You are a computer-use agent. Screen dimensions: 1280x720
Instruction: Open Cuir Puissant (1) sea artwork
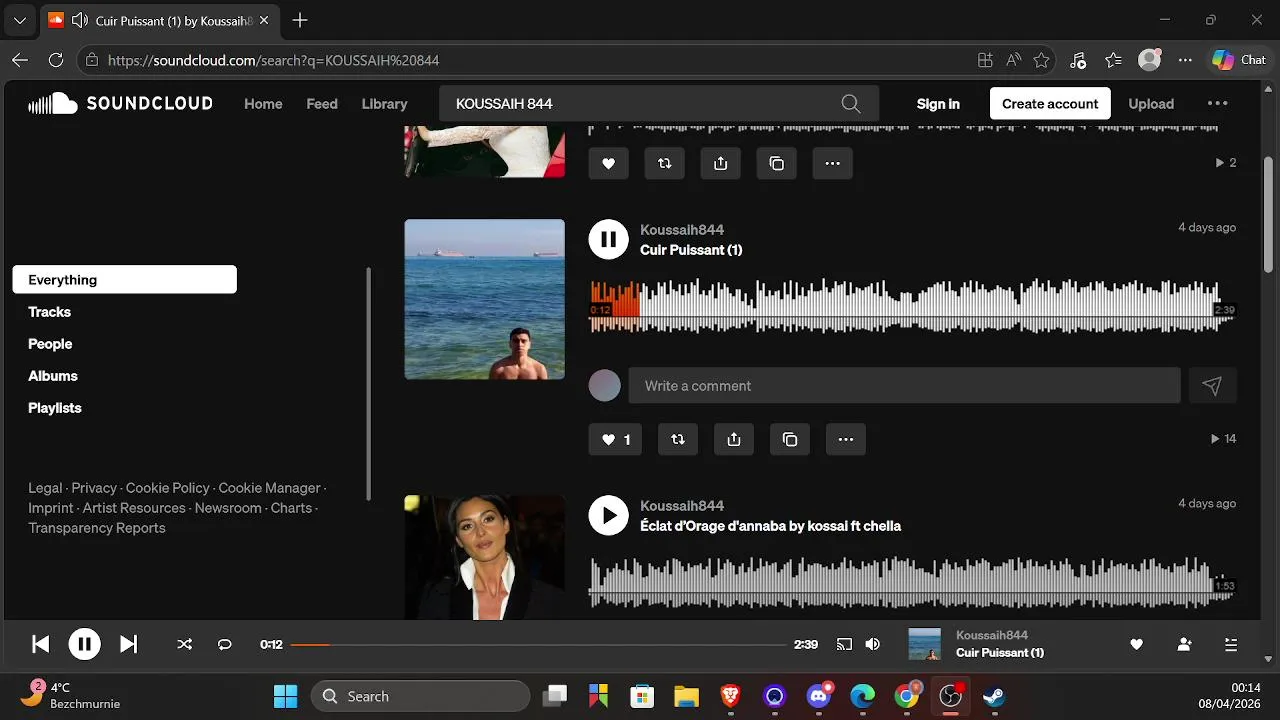tap(484, 300)
